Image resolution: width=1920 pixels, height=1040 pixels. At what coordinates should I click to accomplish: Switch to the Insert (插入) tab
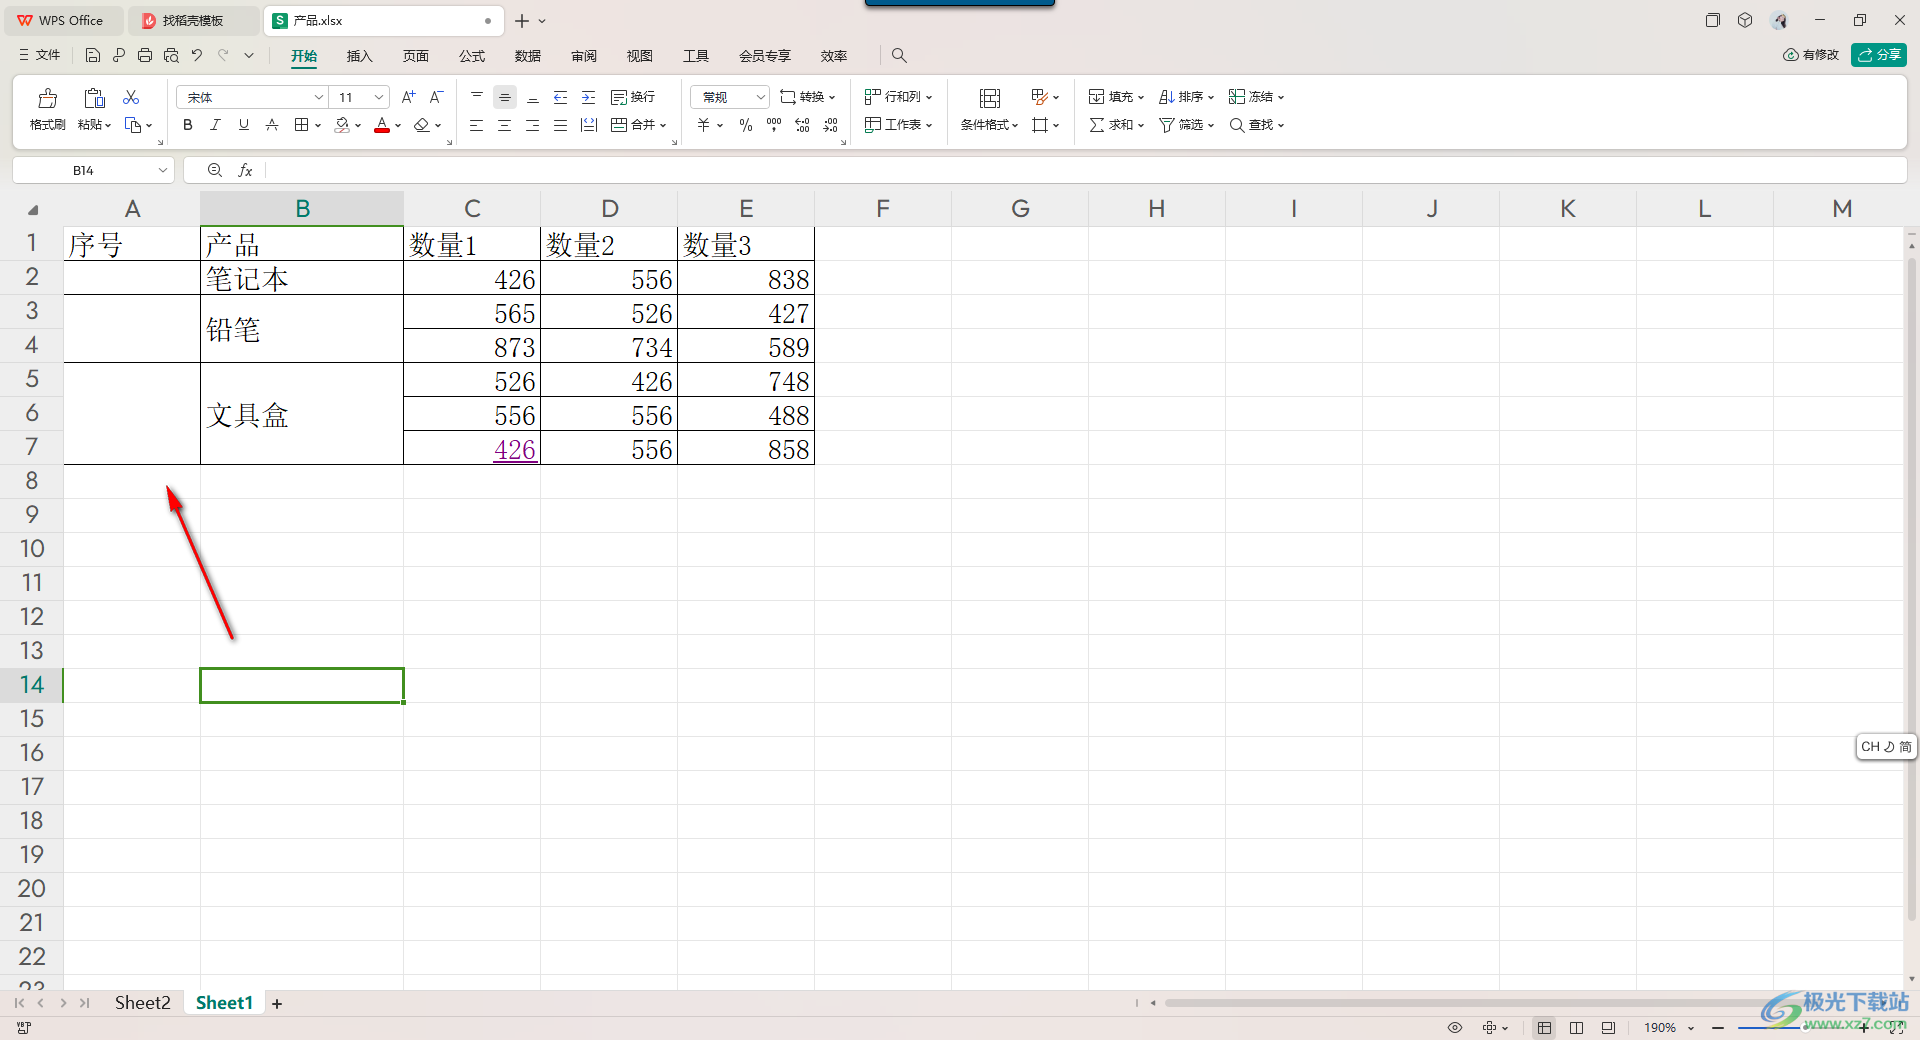359,56
